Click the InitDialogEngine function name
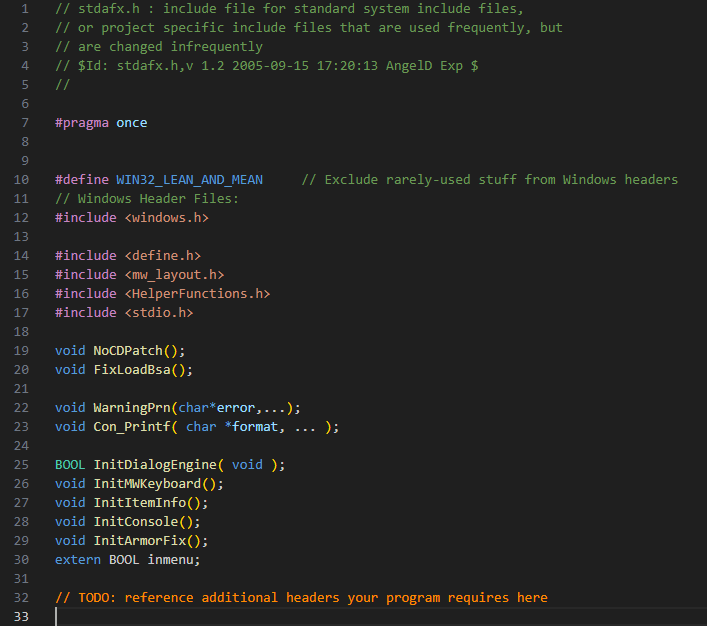 (155, 465)
